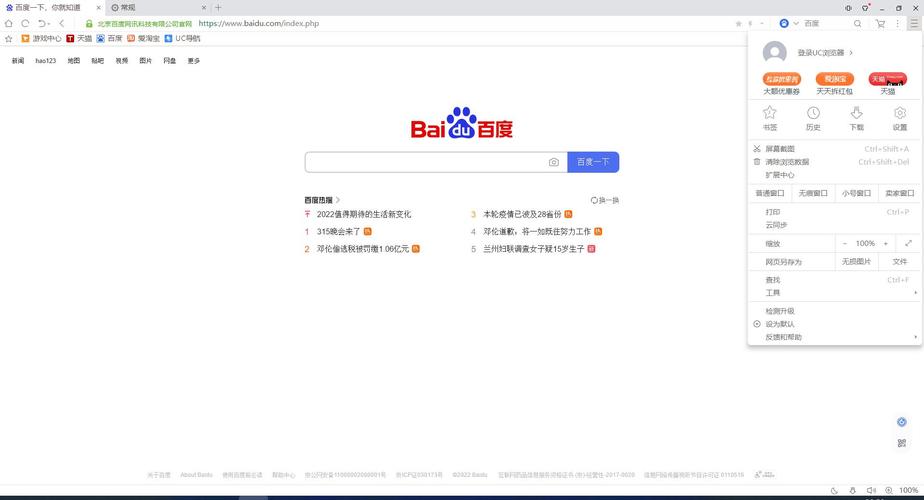This screenshot has width=924, height=500.
Task: Click the user avatar in menu
Action: tap(774, 53)
